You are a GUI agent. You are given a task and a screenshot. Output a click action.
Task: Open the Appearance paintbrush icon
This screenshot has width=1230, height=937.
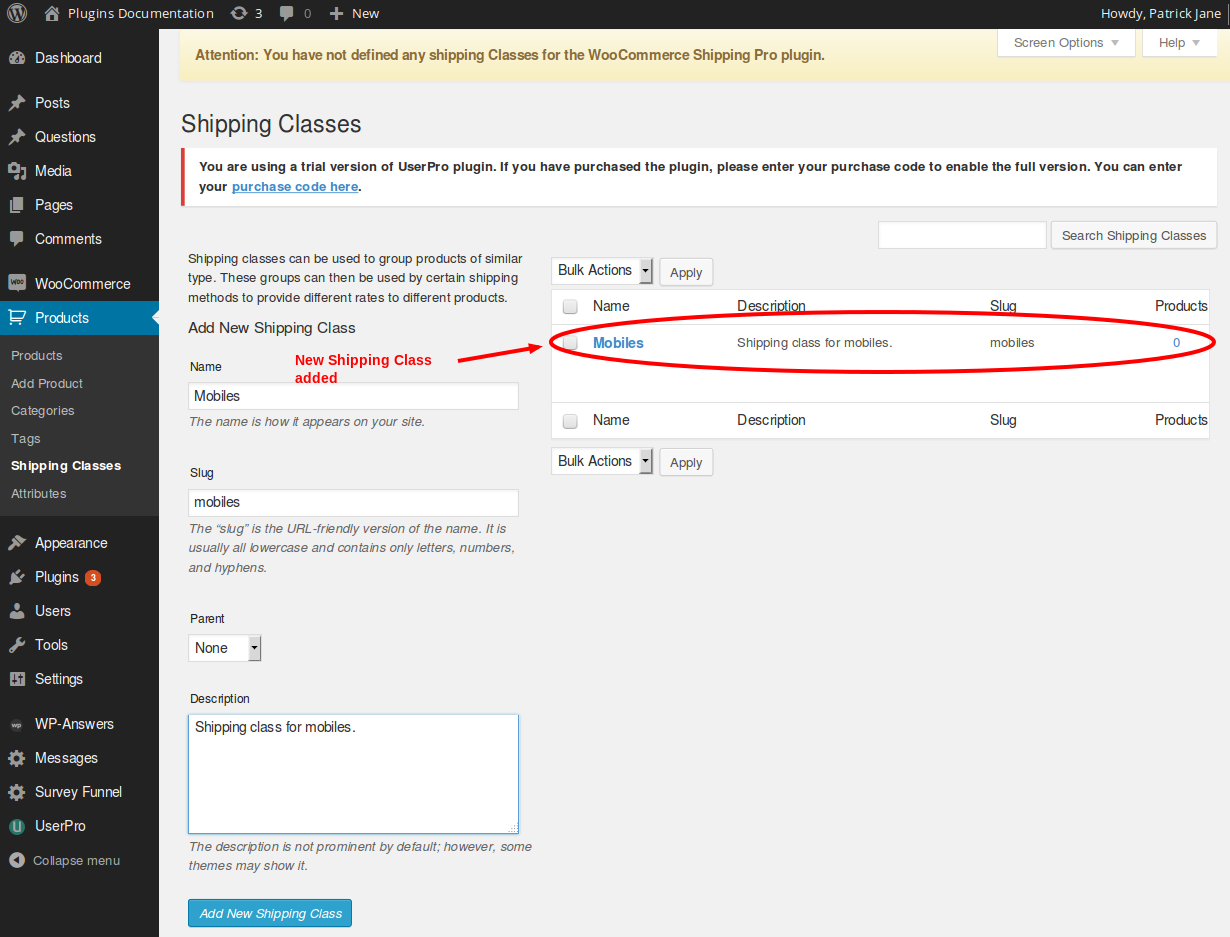17,543
